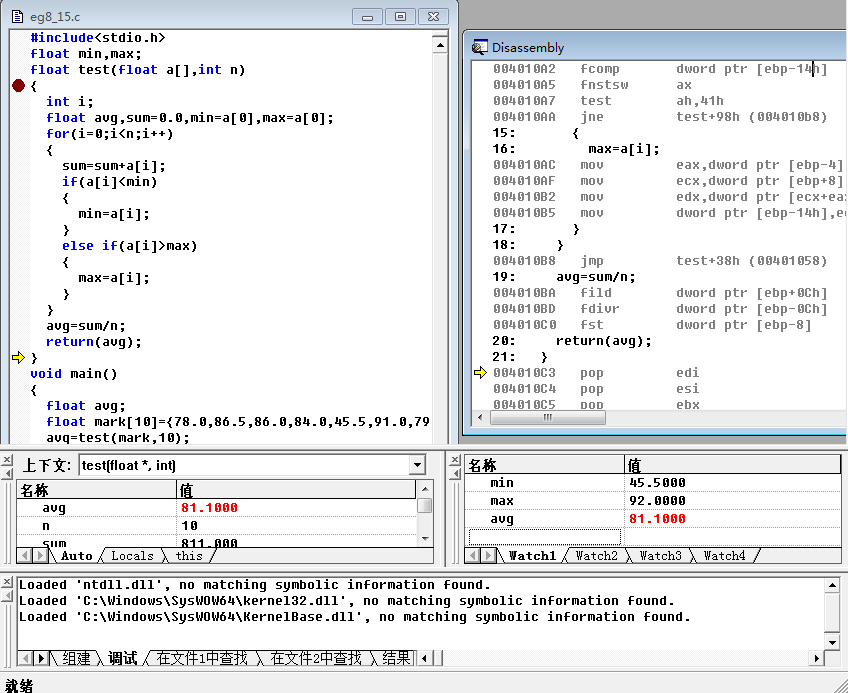This screenshot has width=848, height=693.
Task: Click the yellow execution arrow in source window
Action: 18,358
